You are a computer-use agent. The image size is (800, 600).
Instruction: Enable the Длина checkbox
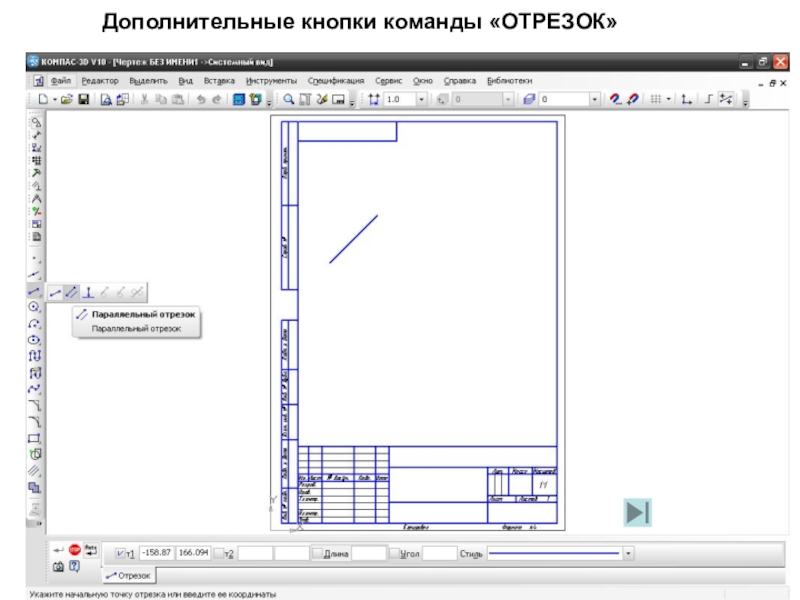317,552
